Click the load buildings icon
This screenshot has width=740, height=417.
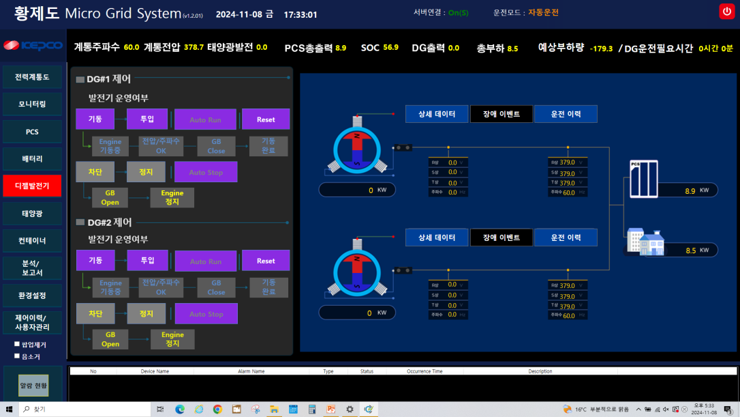click(645, 241)
